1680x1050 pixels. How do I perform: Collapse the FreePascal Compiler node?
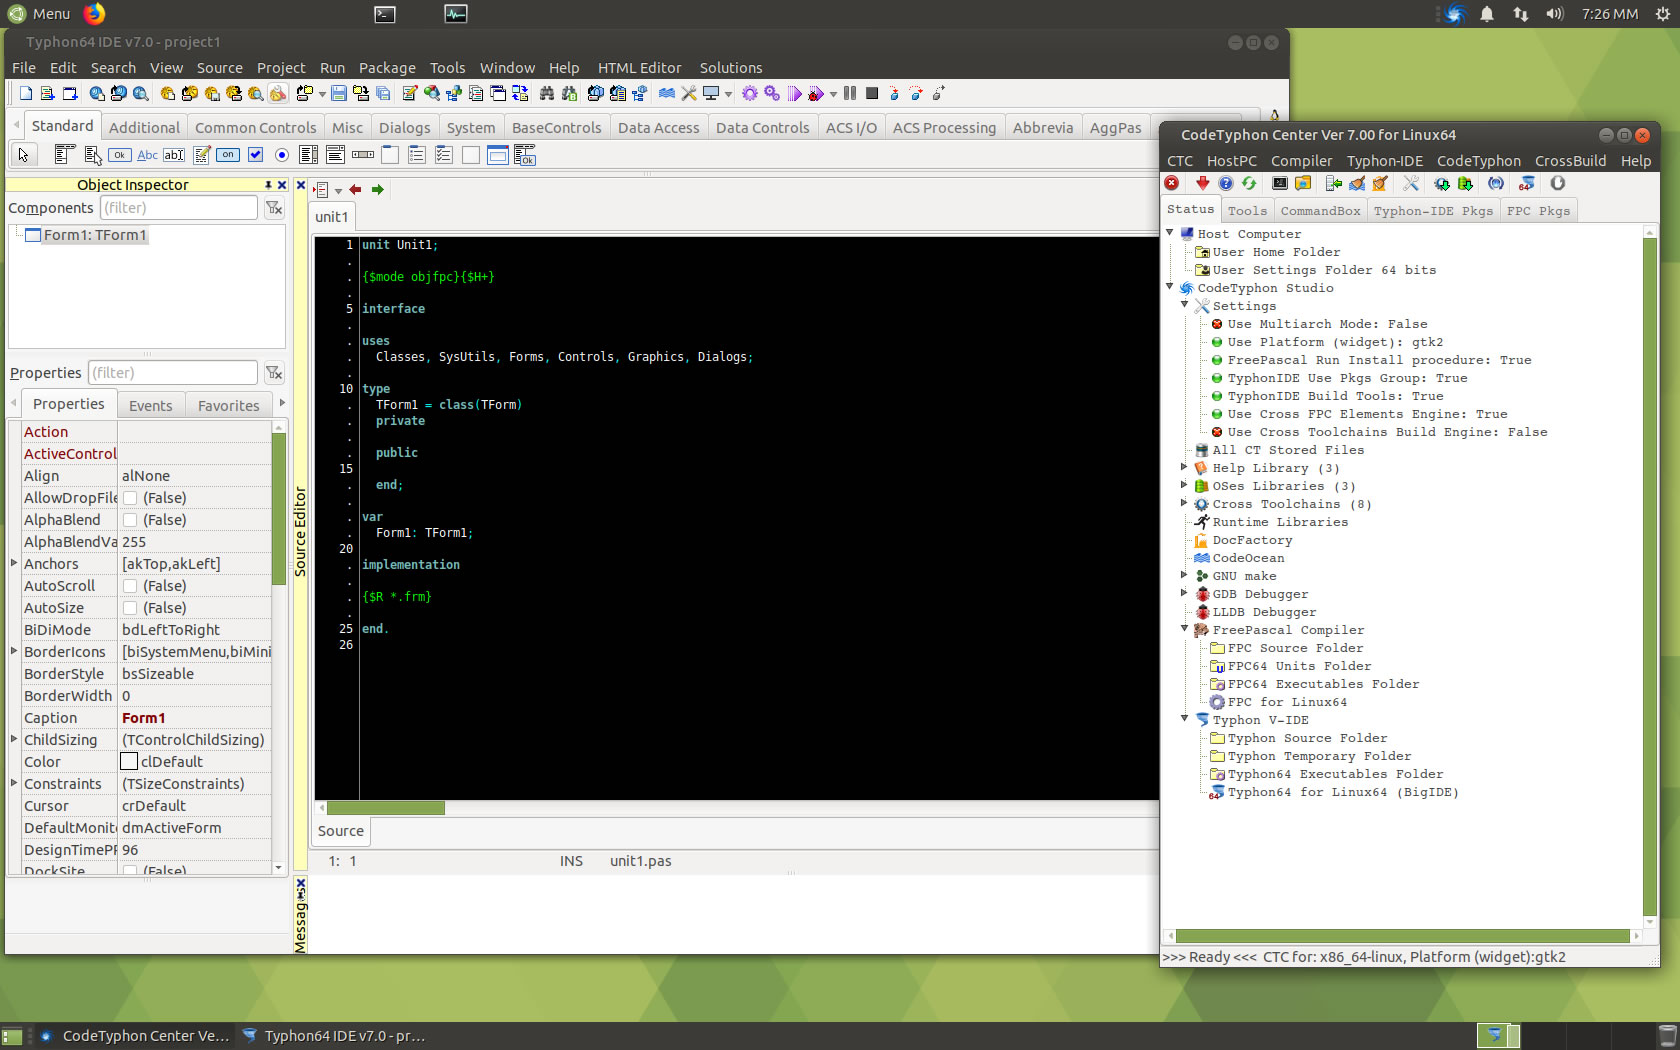coord(1185,629)
